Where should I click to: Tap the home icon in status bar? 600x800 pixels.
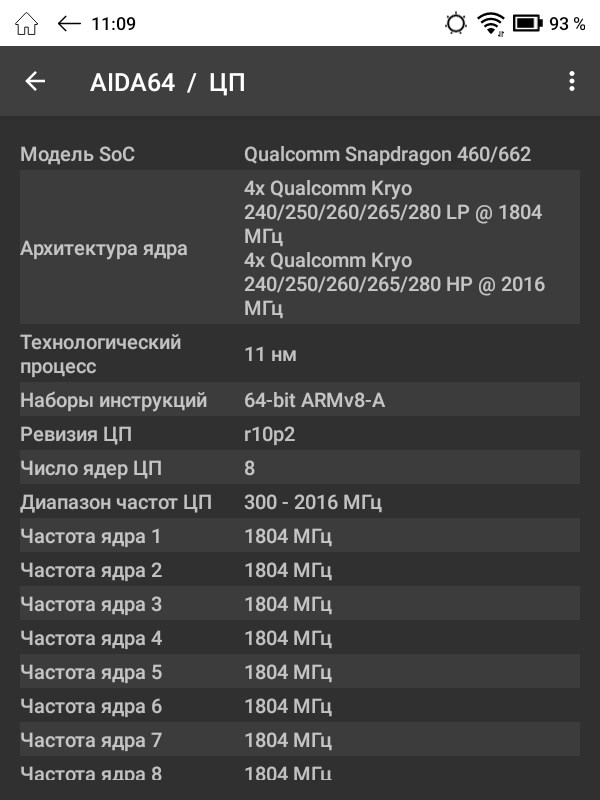[27, 23]
